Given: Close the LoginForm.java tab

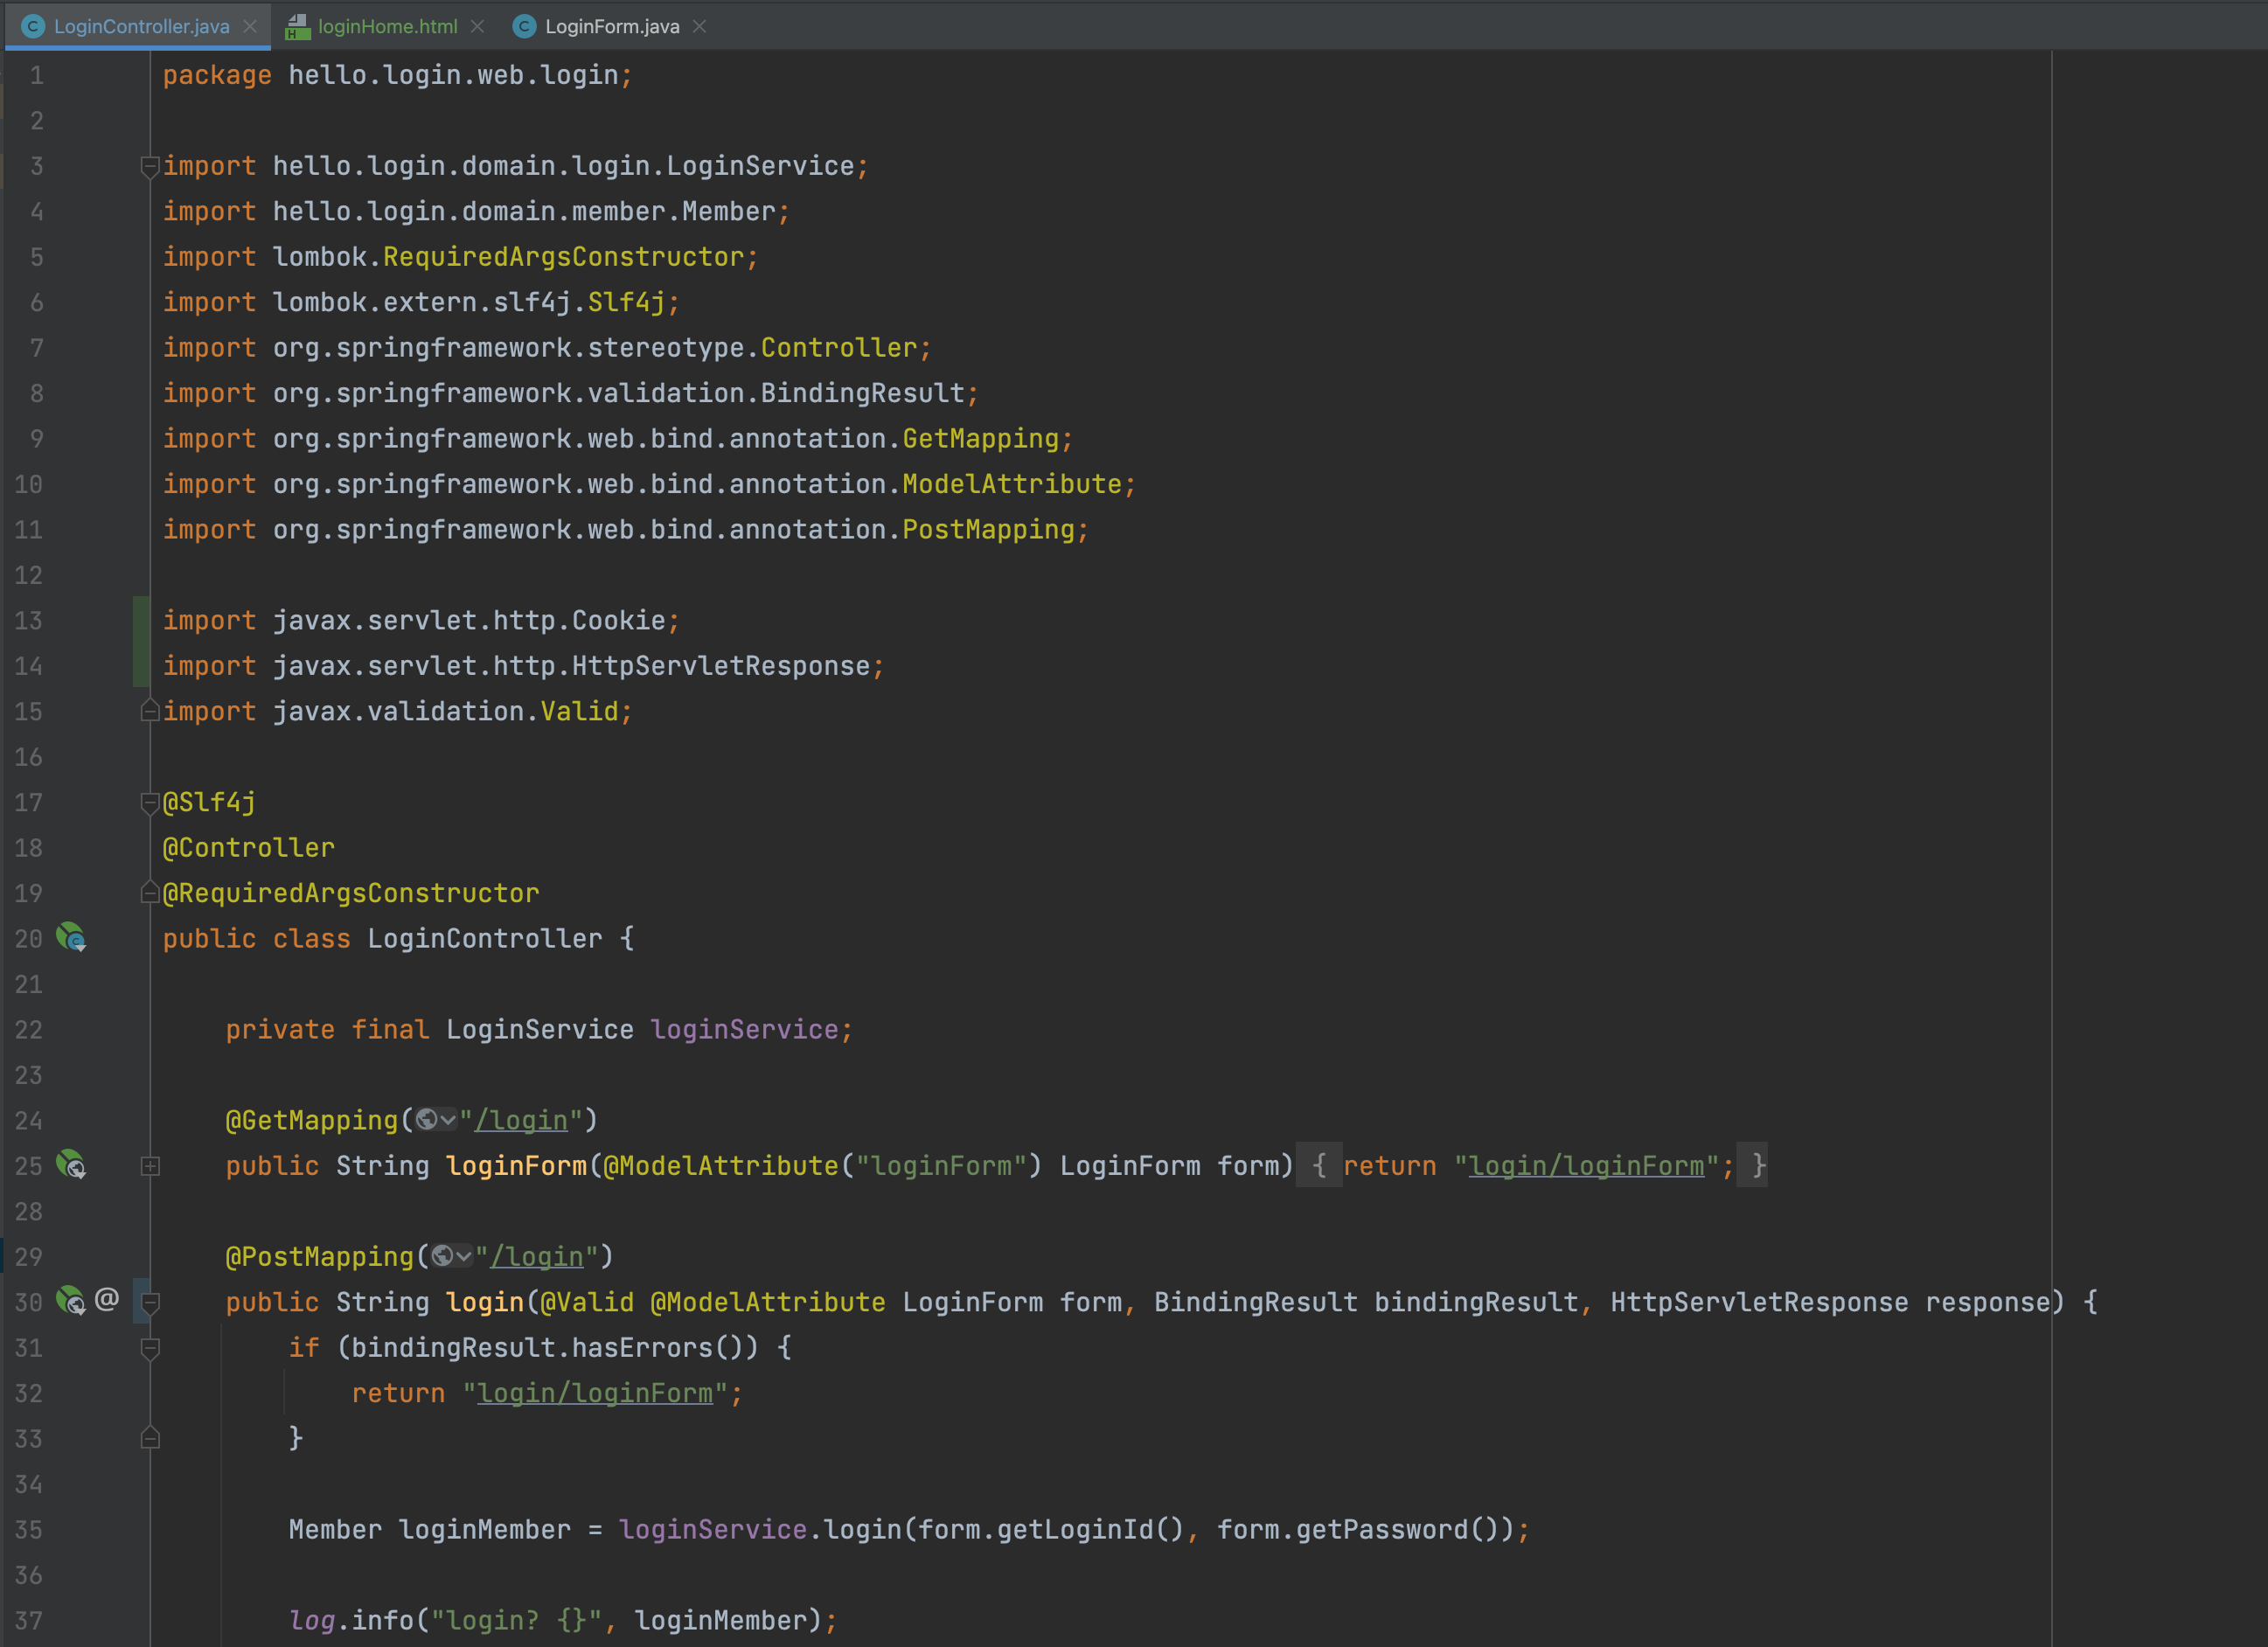Looking at the screenshot, I should pos(700,27).
